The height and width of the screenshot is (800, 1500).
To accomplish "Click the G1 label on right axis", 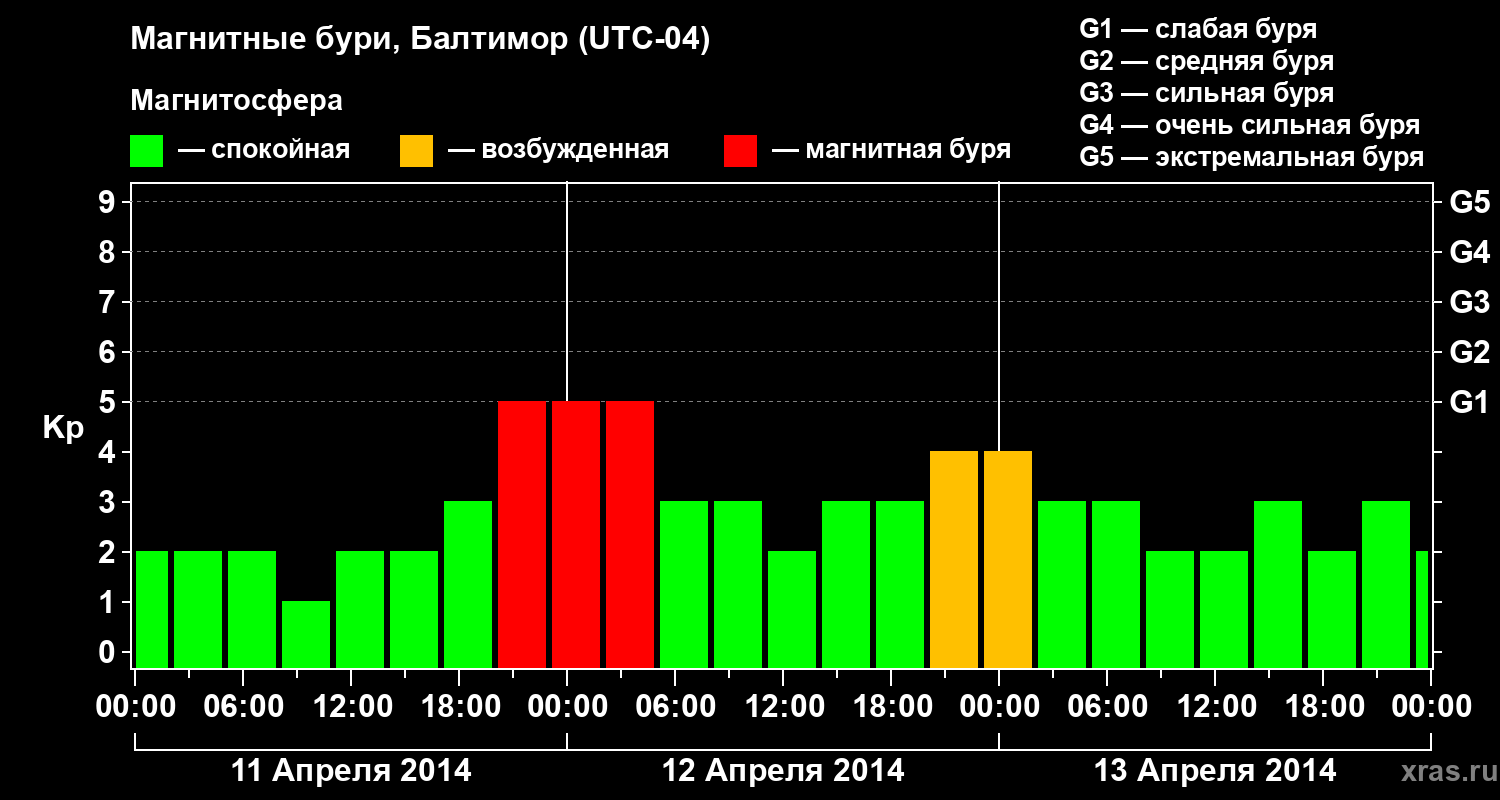I will coord(1469,402).
